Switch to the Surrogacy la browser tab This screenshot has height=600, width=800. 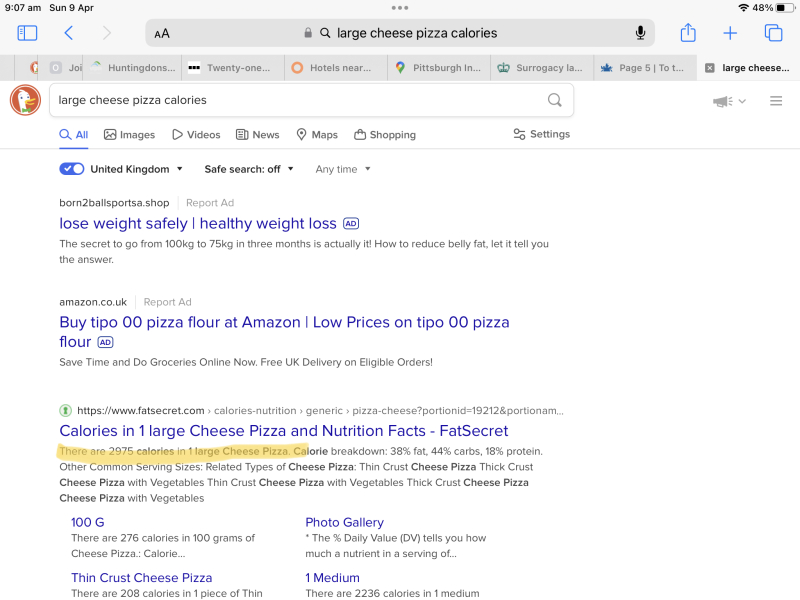[542, 68]
